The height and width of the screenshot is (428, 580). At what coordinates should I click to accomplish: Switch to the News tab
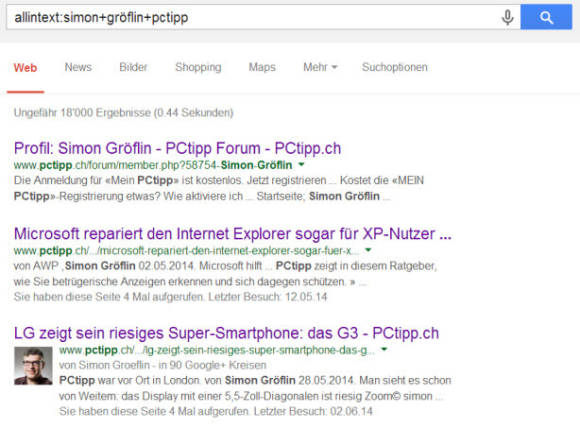pyautogui.click(x=78, y=67)
